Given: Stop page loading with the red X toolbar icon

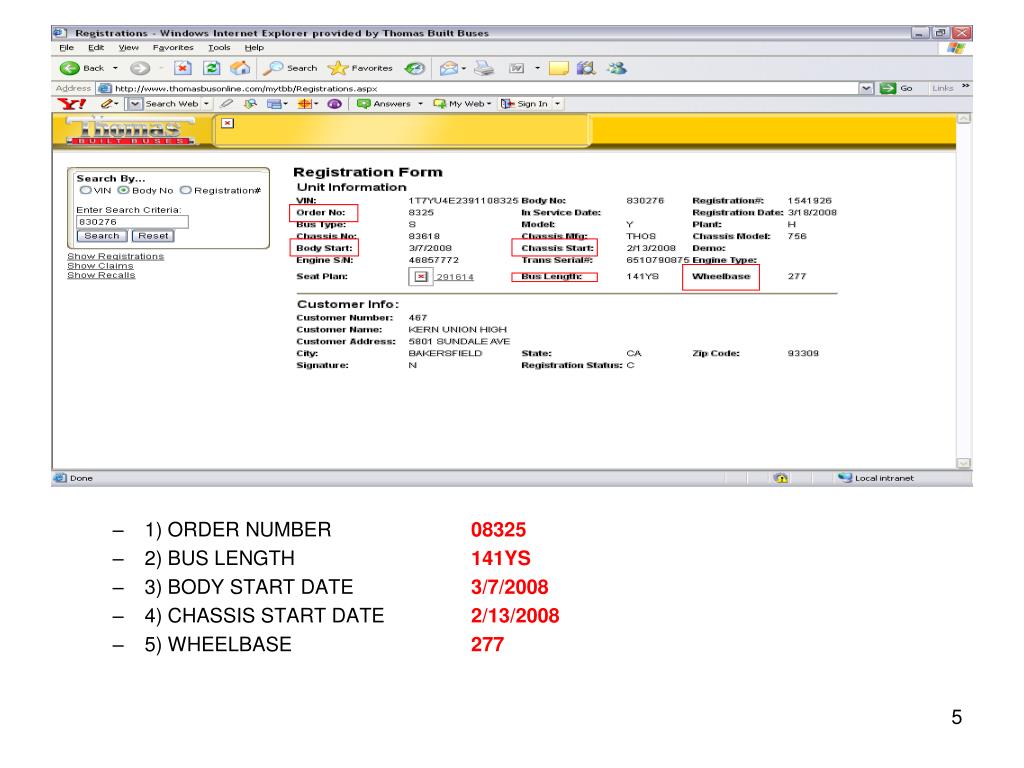Looking at the screenshot, I should pyautogui.click(x=183, y=68).
